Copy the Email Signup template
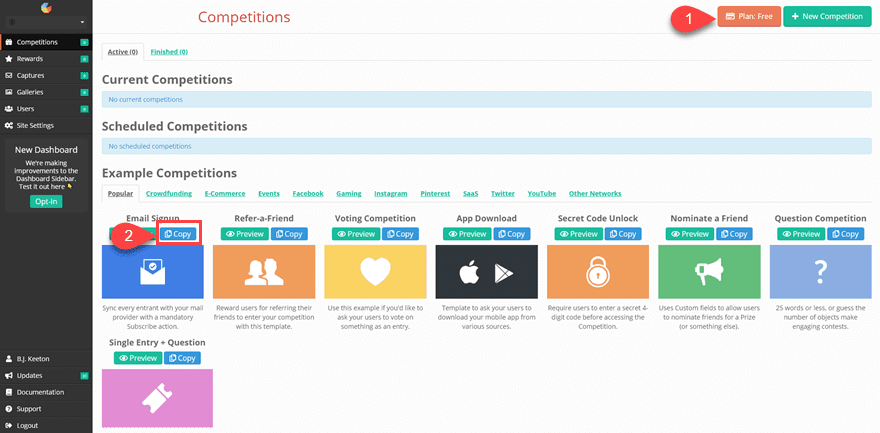 (178, 234)
